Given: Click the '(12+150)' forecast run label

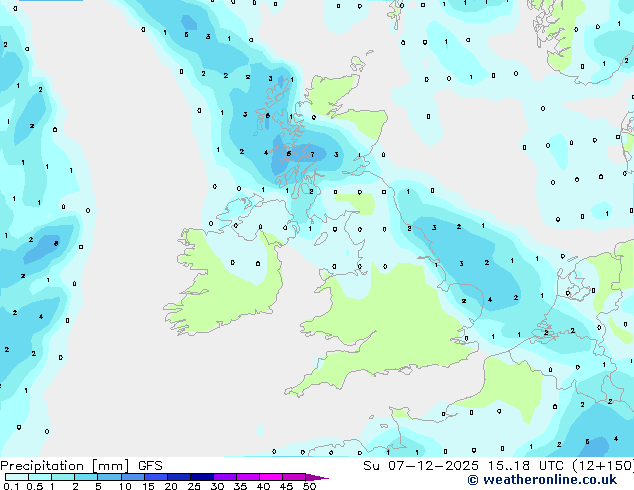Looking at the screenshot, I should pos(603,465).
